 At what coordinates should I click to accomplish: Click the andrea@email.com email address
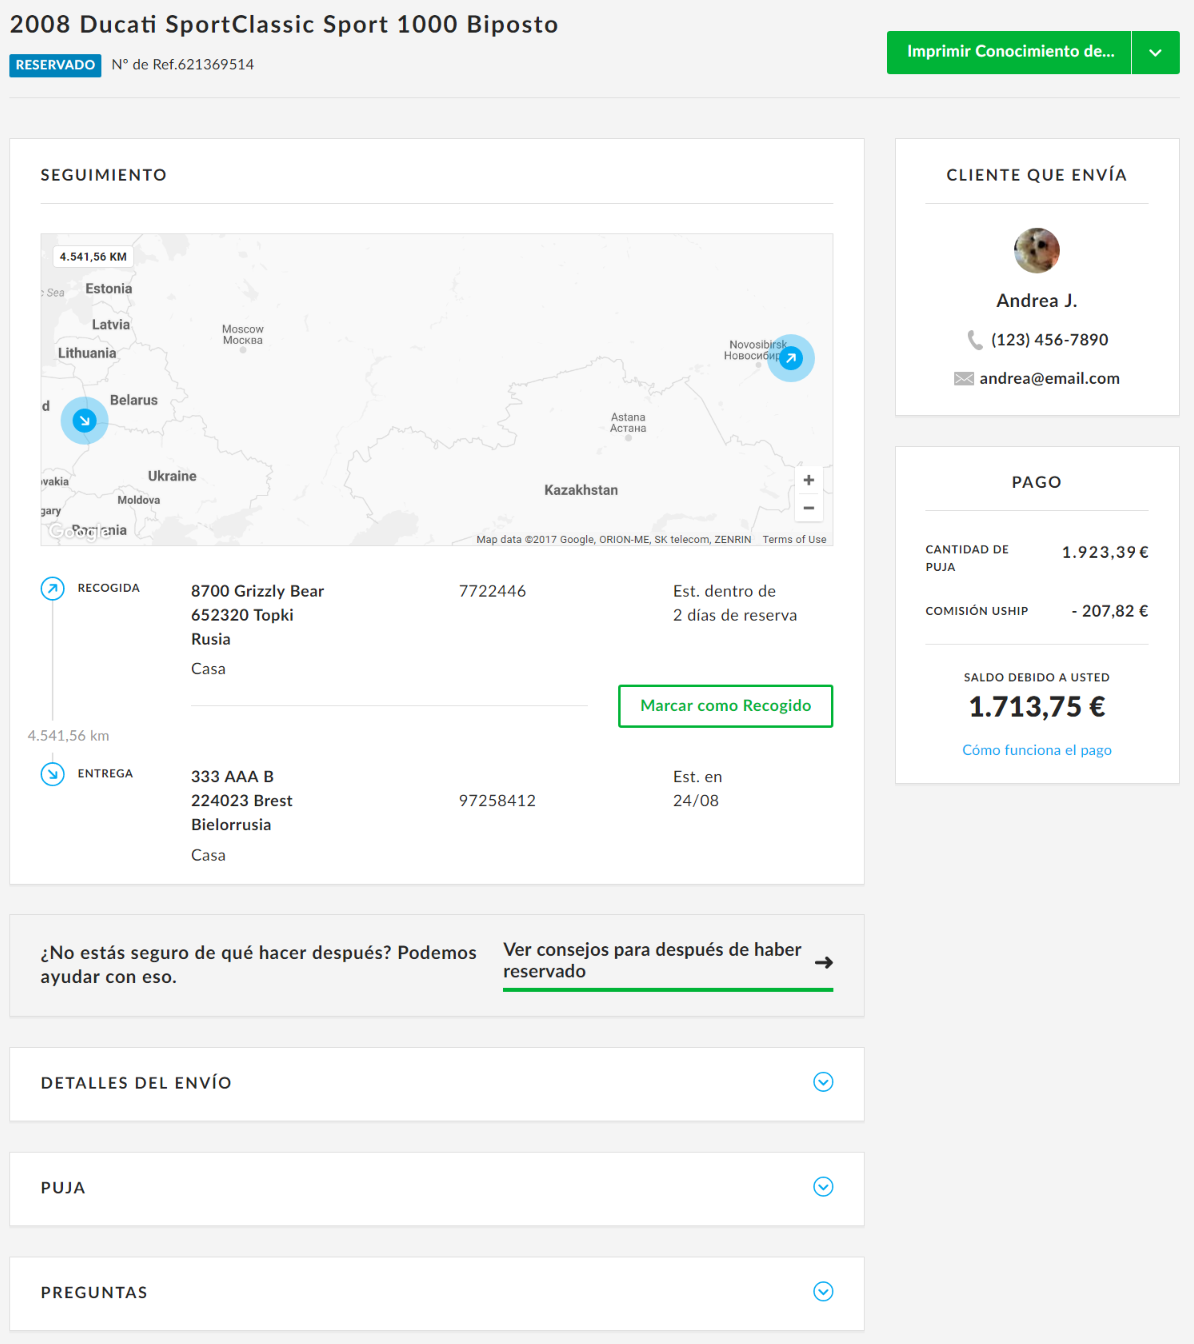pos(1049,379)
